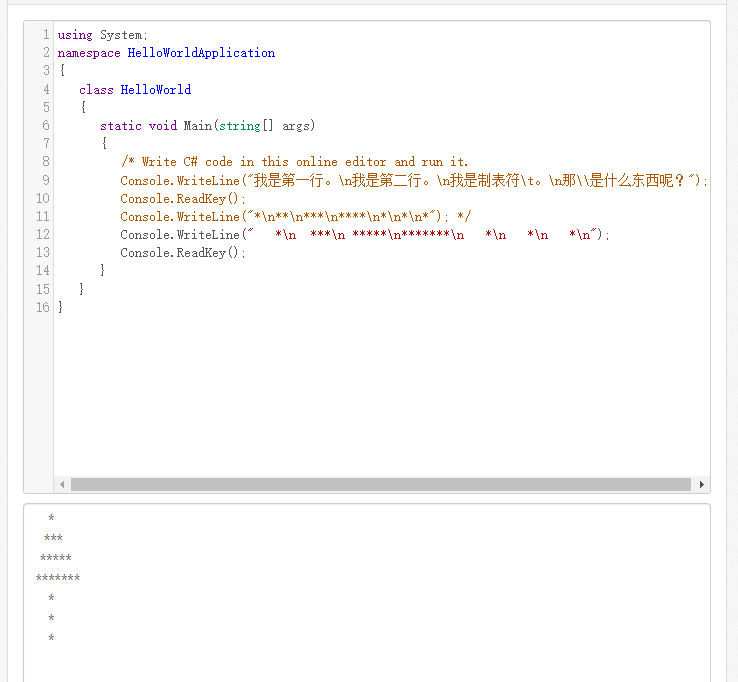Click 'class HelloWorld' in the code
Viewport: 738px width, 682px height.
(135, 89)
